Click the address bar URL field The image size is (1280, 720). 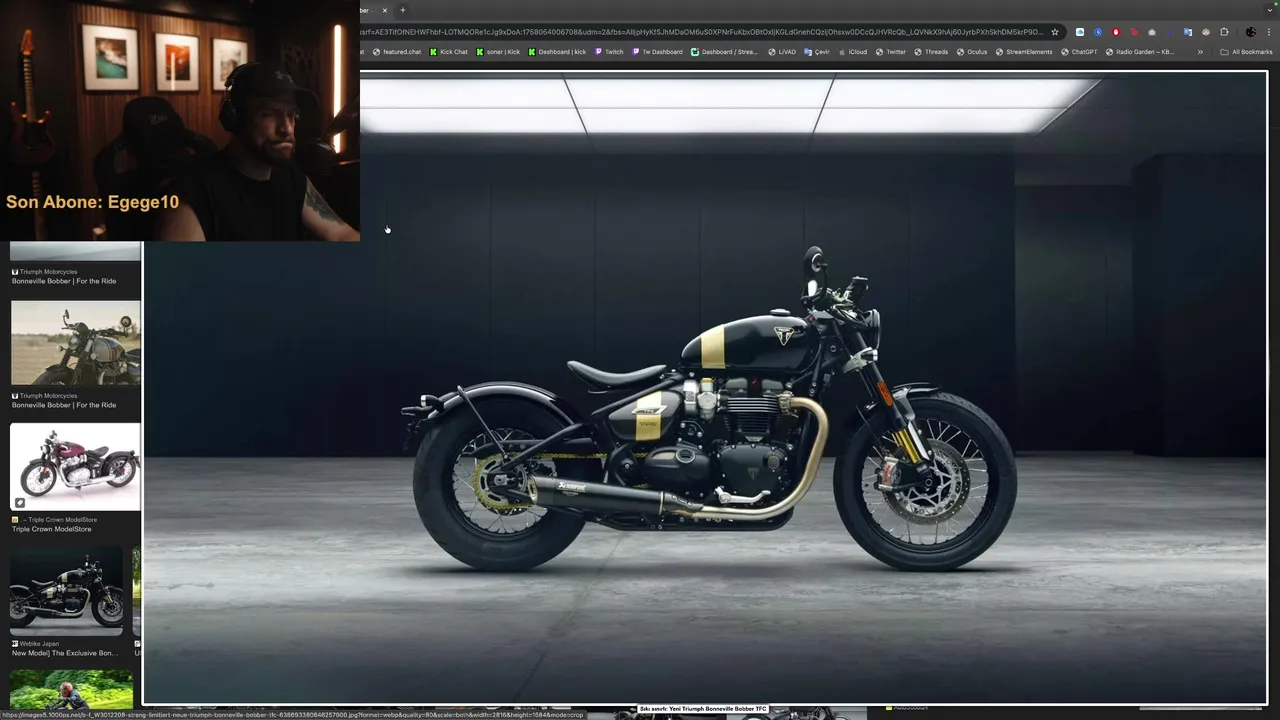pos(700,32)
